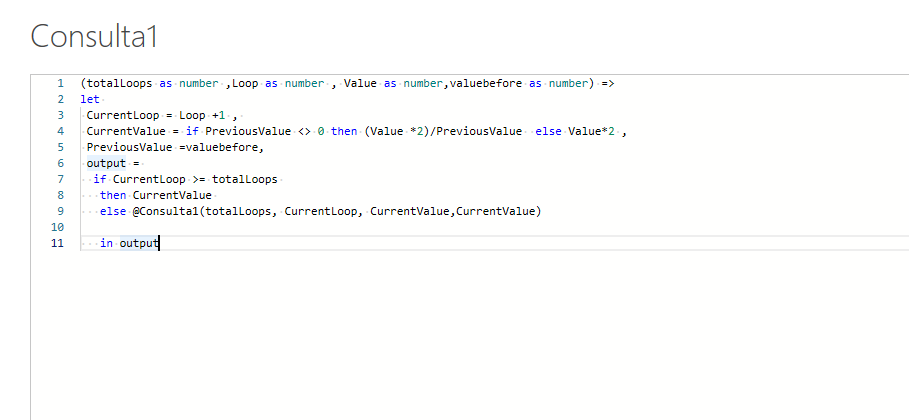Select line number 8 in the gutter
This screenshot has width=909, height=420.
60,195
